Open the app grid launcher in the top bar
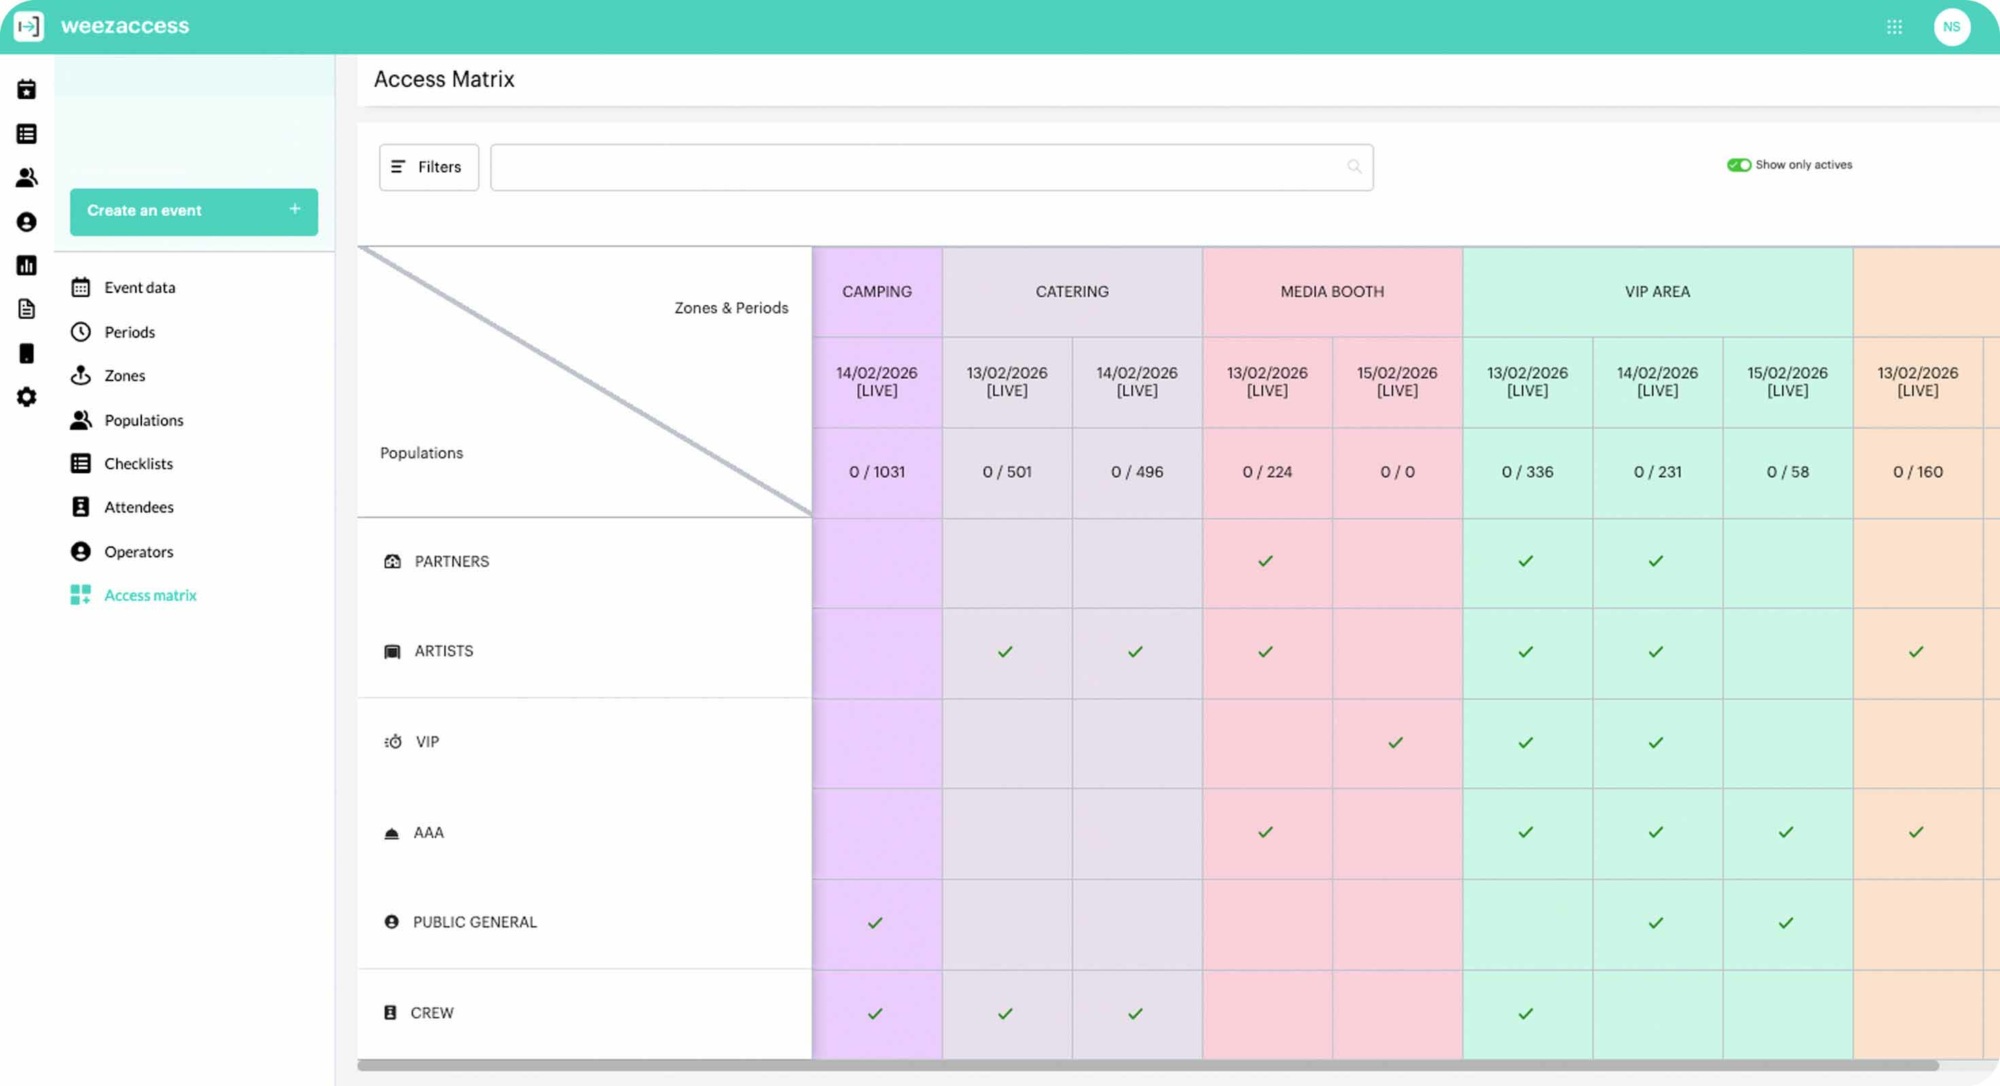 pyautogui.click(x=1895, y=26)
